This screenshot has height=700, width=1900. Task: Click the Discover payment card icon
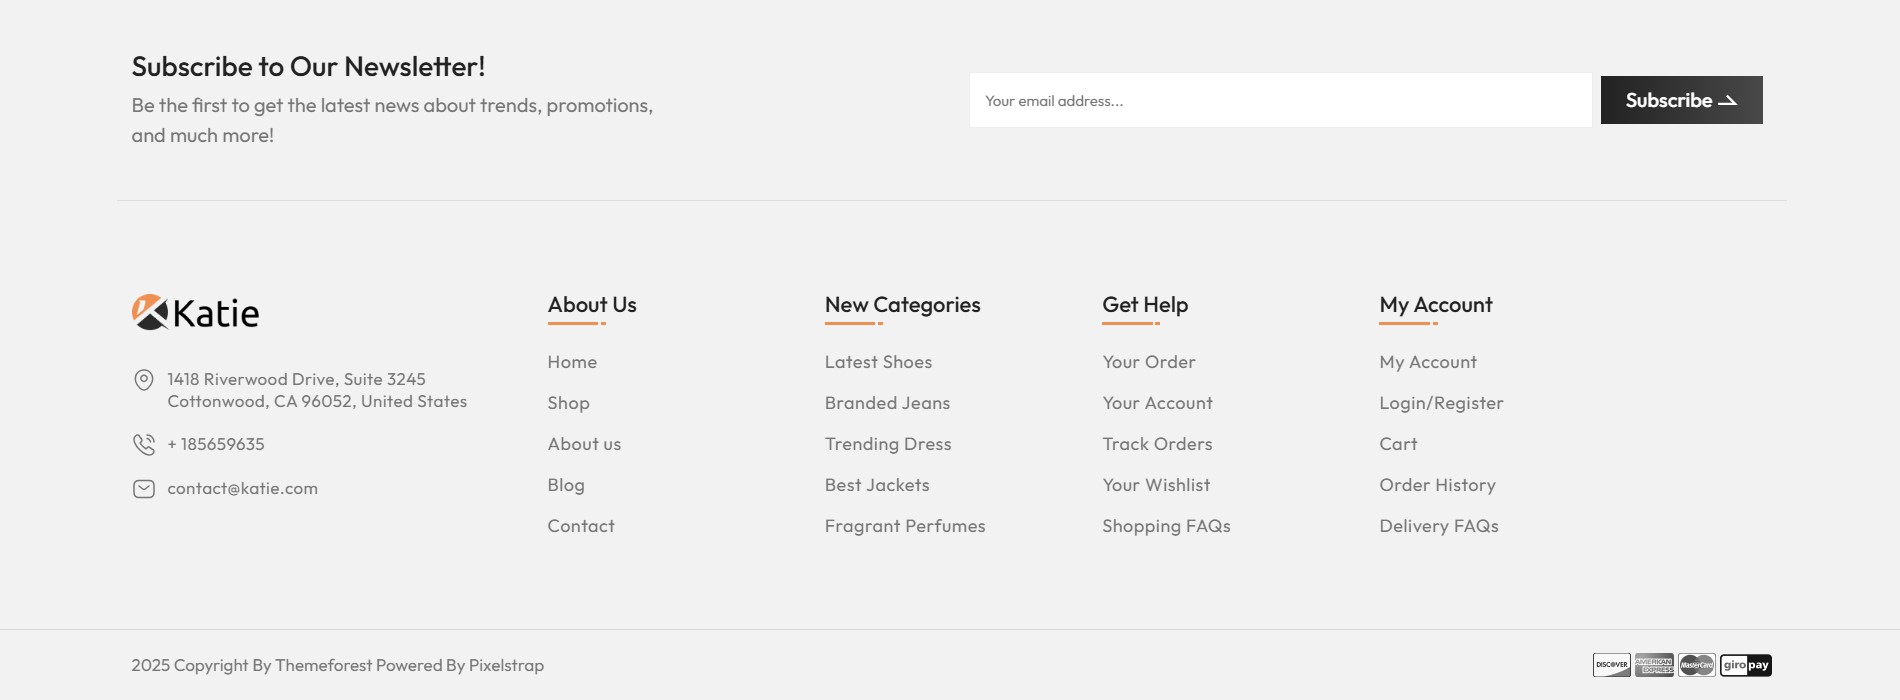tap(1611, 665)
